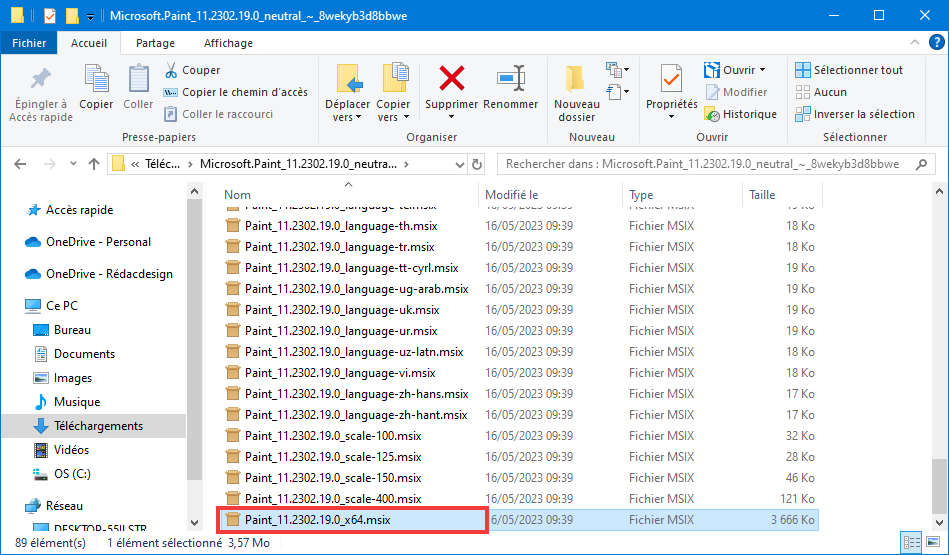Open Propriétés from the ribbon
Screen dimensions: 949x555
click(x=671, y=91)
